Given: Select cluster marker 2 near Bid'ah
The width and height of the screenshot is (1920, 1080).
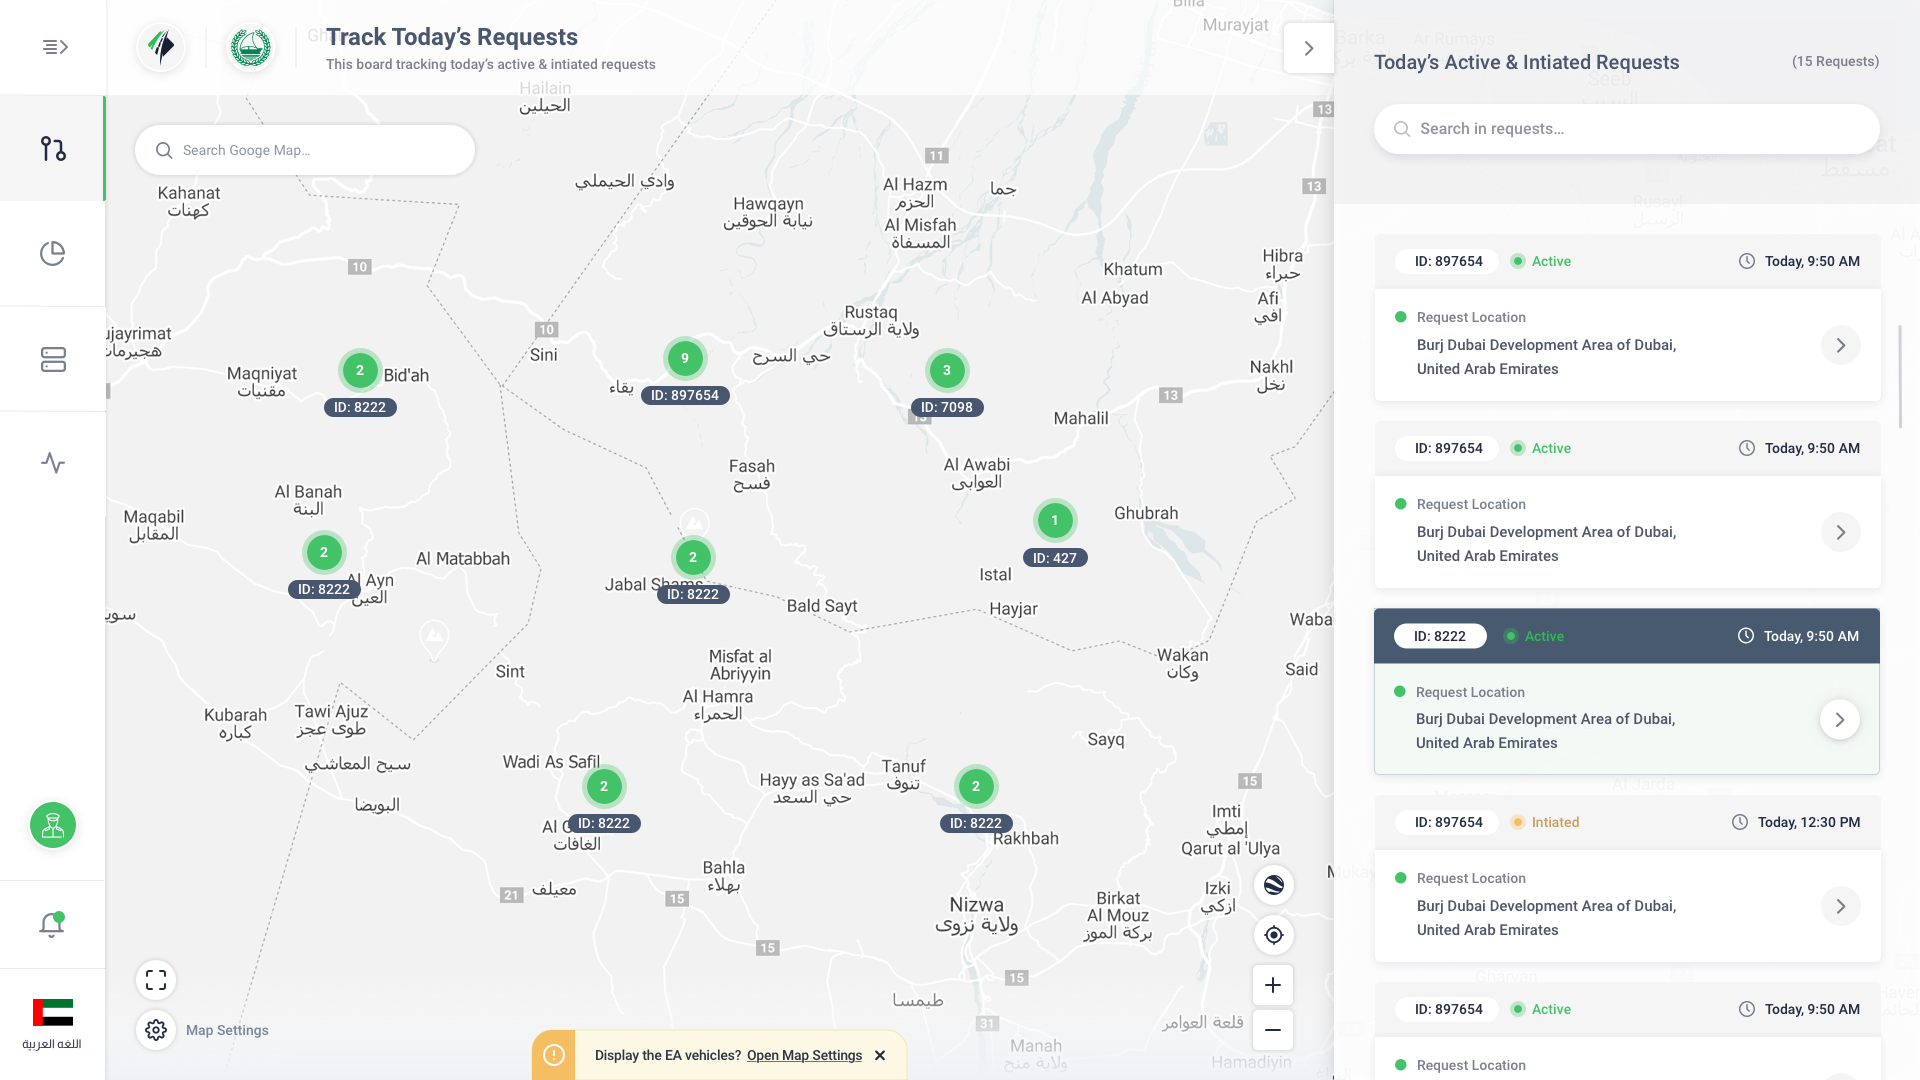Looking at the screenshot, I should click(x=360, y=370).
